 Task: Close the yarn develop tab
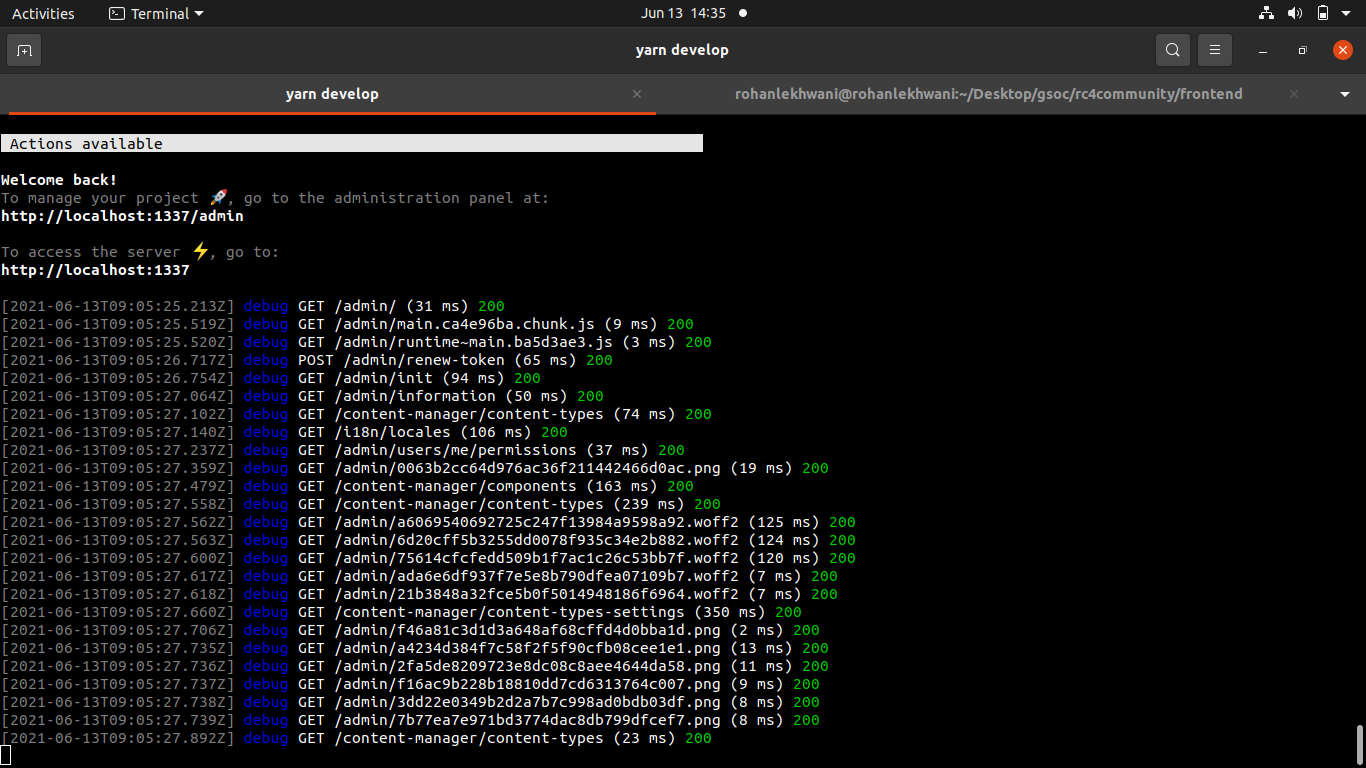637,94
